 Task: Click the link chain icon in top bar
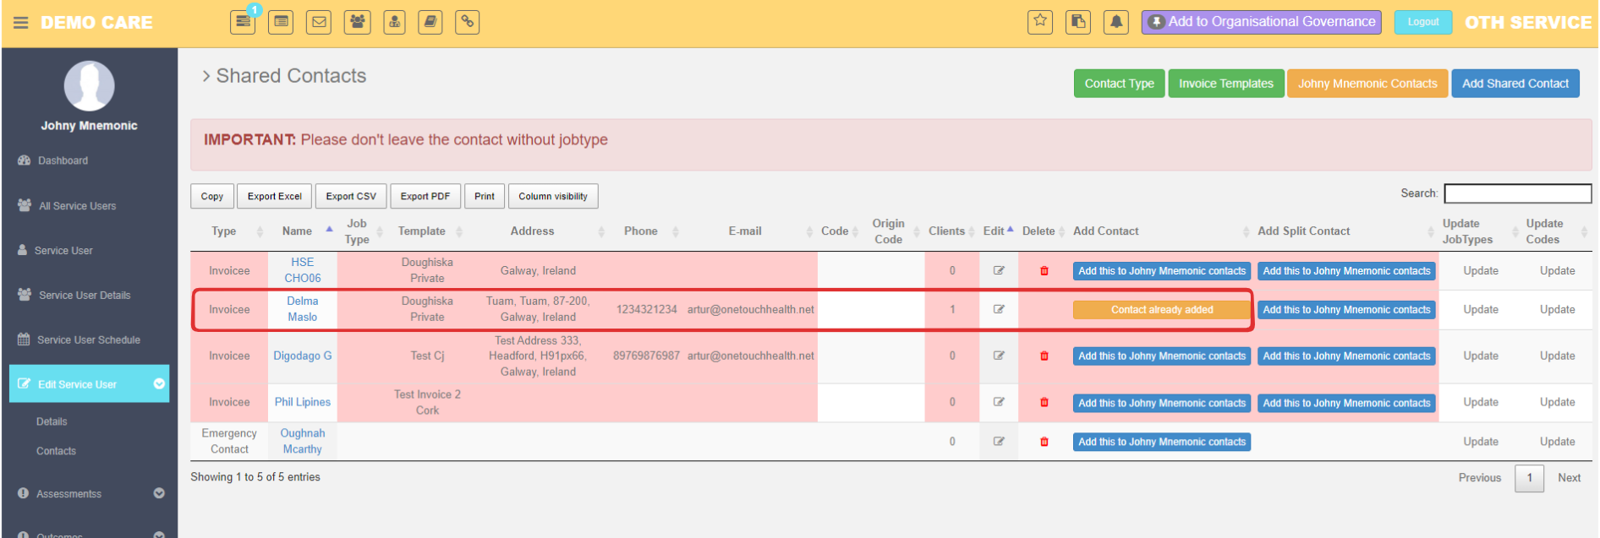(x=467, y=21)
